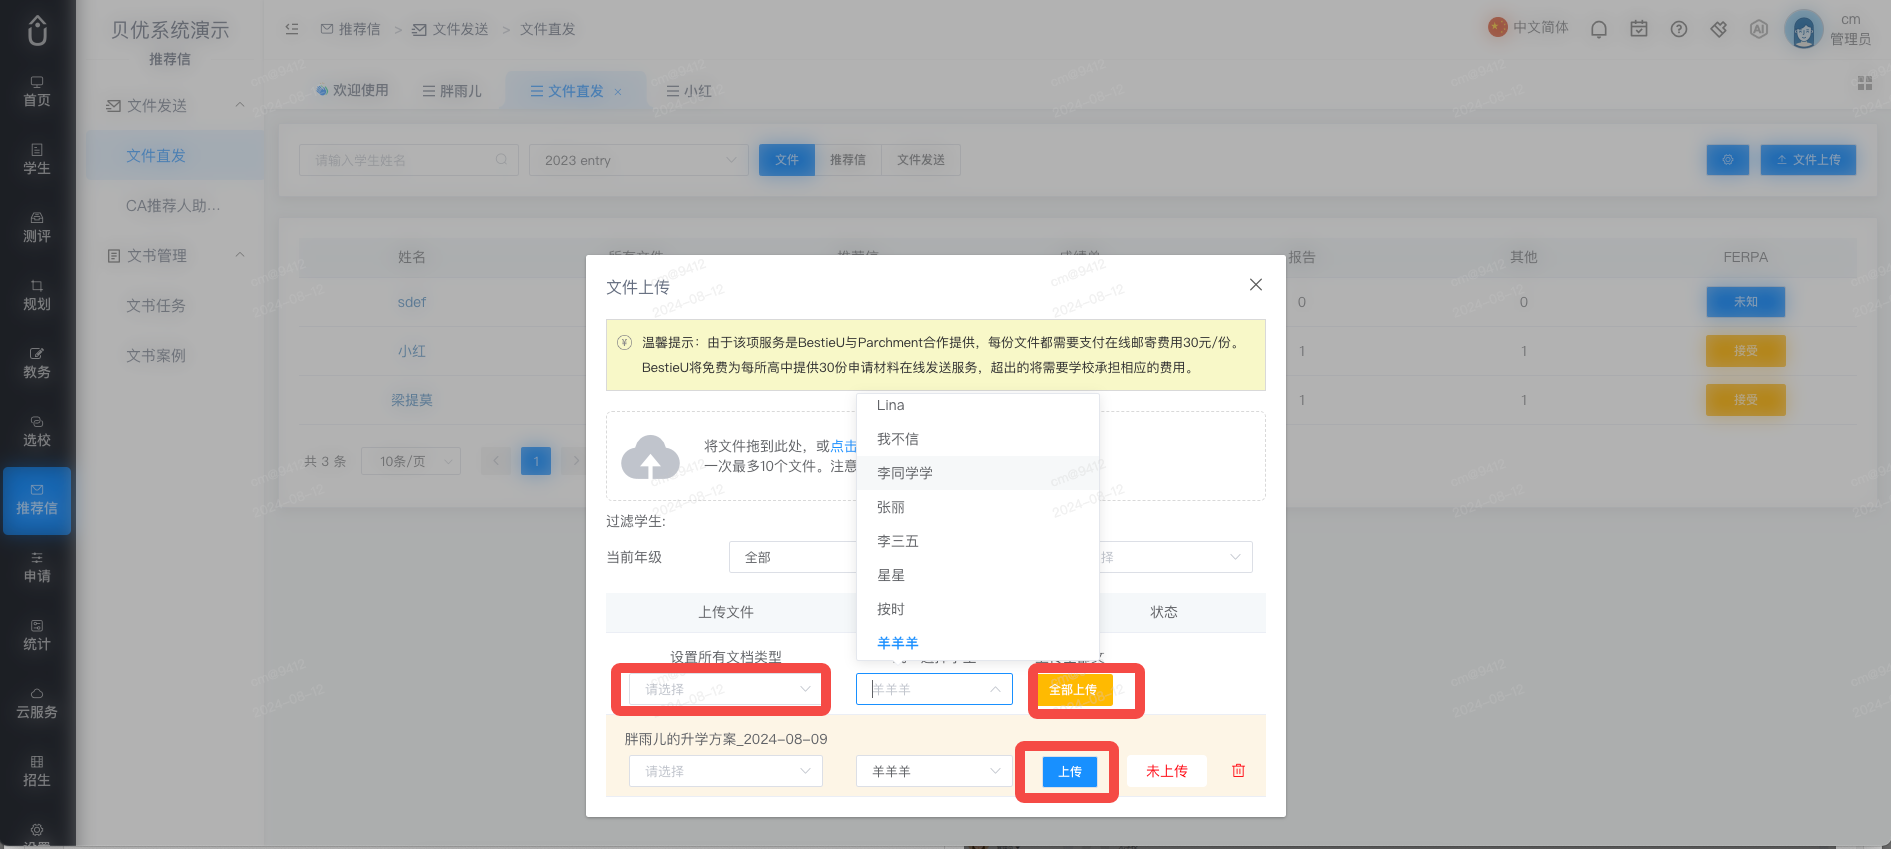This screenshot has height=849, width=1891.
Task: Click the student name search field
Action: 409,160
